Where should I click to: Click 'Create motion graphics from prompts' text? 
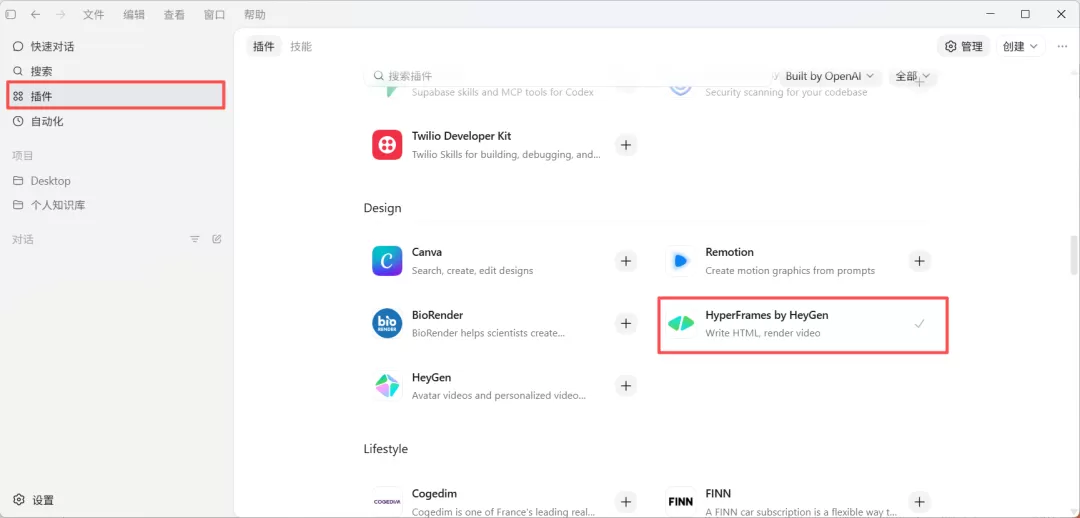[x=790, y=271]
